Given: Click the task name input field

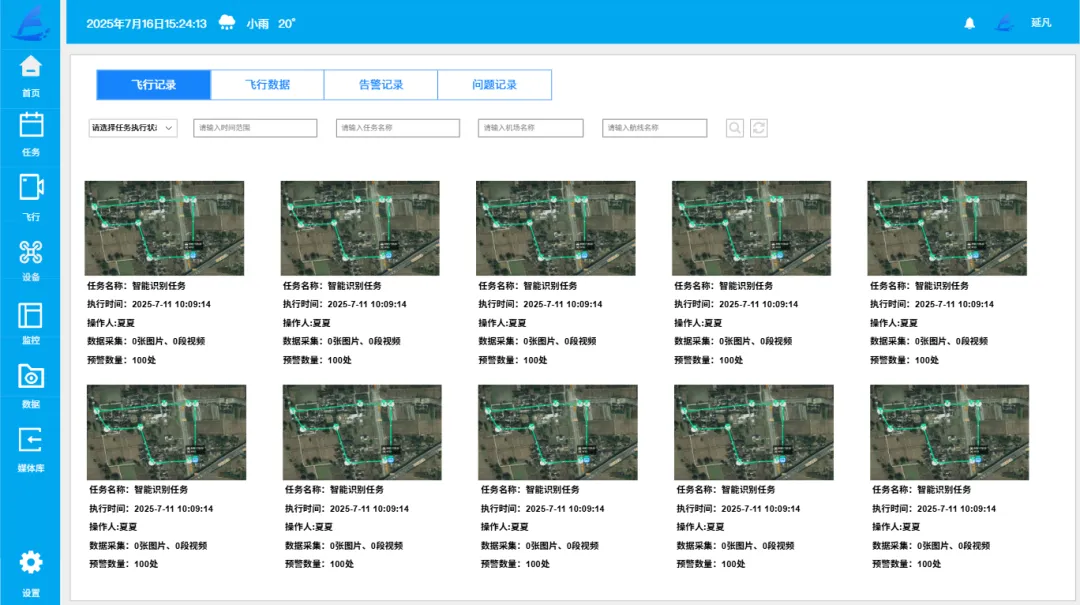Looking at the screenshot, I should click(x=398, y=128).
